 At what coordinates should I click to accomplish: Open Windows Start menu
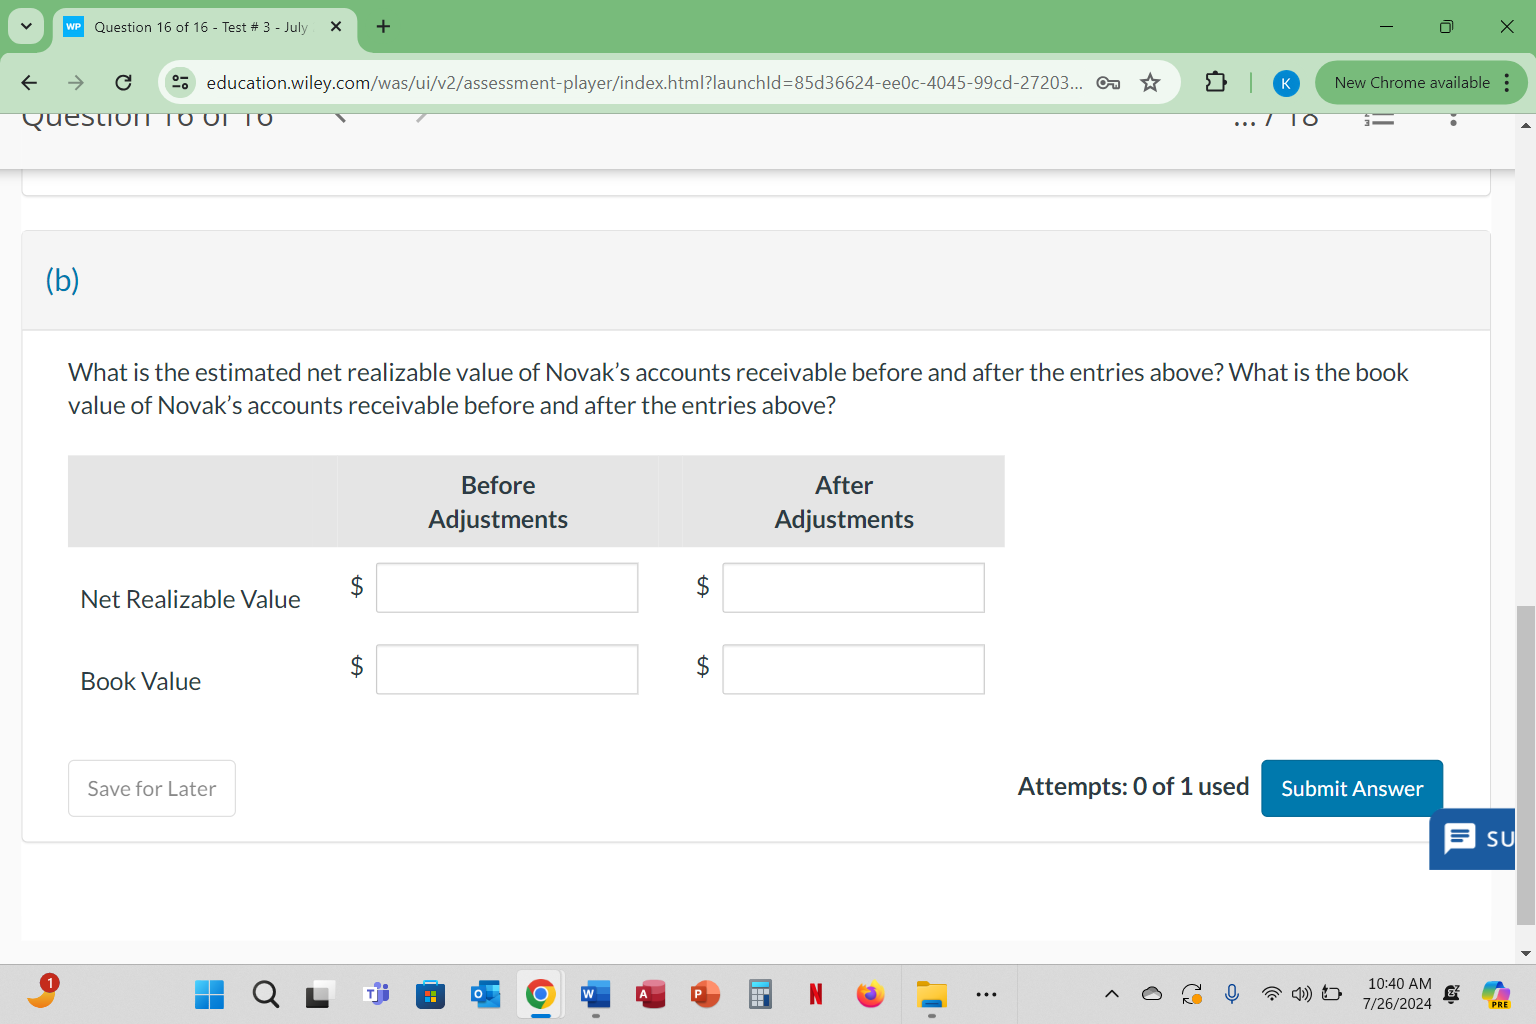tap(209, 994)
